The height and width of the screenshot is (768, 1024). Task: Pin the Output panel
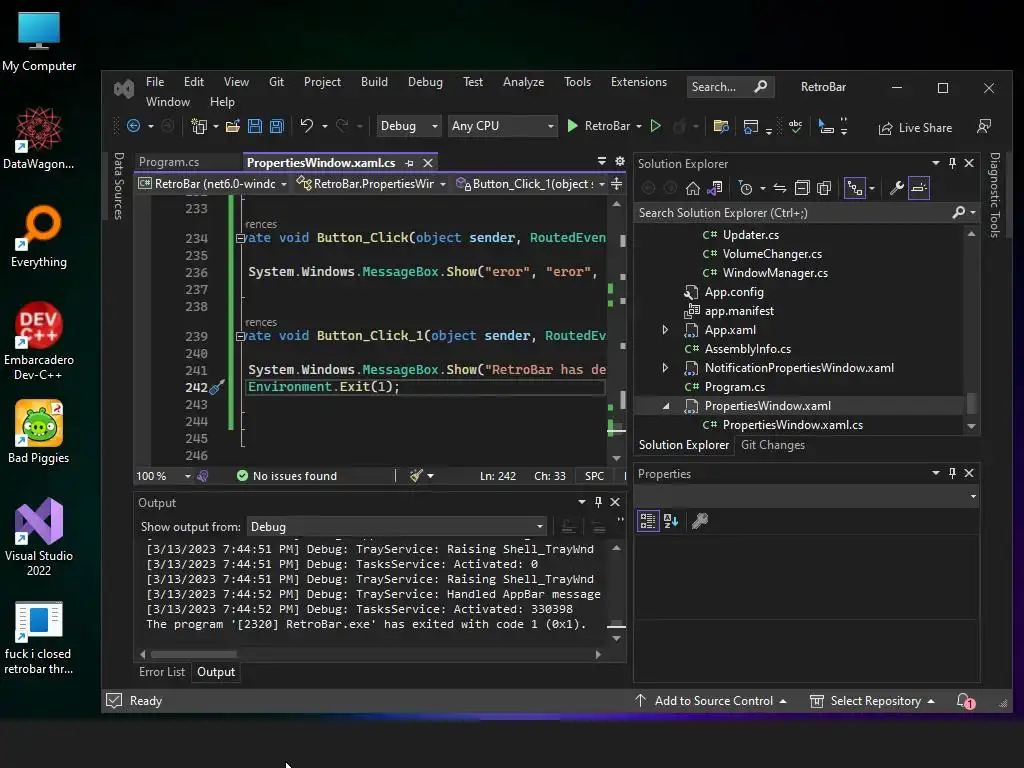[598, 502]
